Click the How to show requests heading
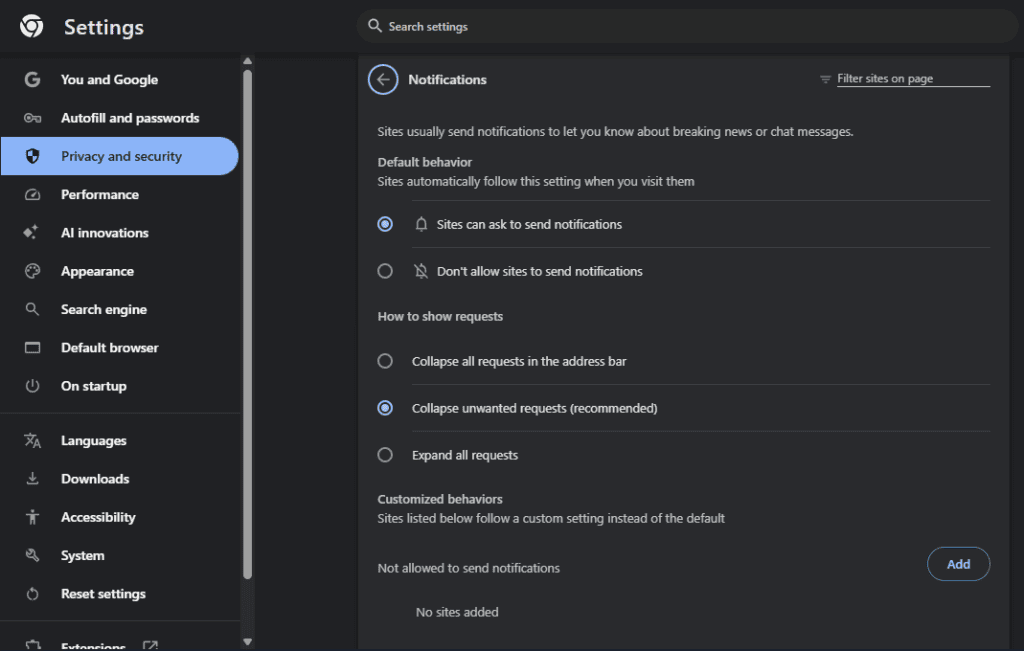The height and width of the screenshot is (651, 1024). [x=440, y=317]
